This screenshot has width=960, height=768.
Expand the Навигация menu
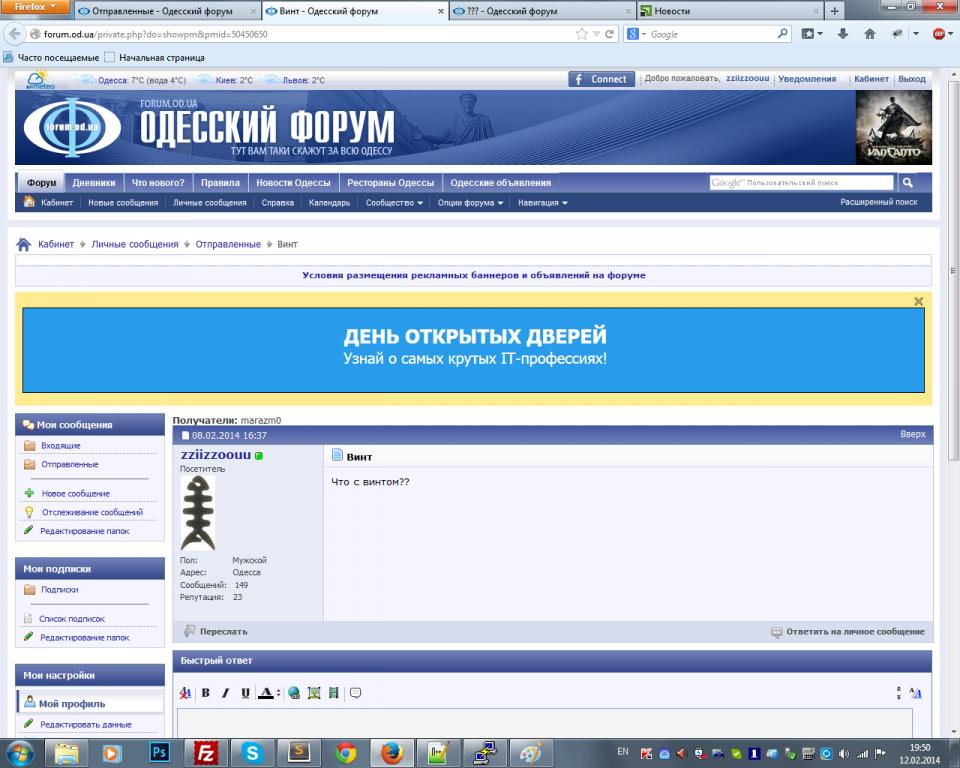point(543,203)
